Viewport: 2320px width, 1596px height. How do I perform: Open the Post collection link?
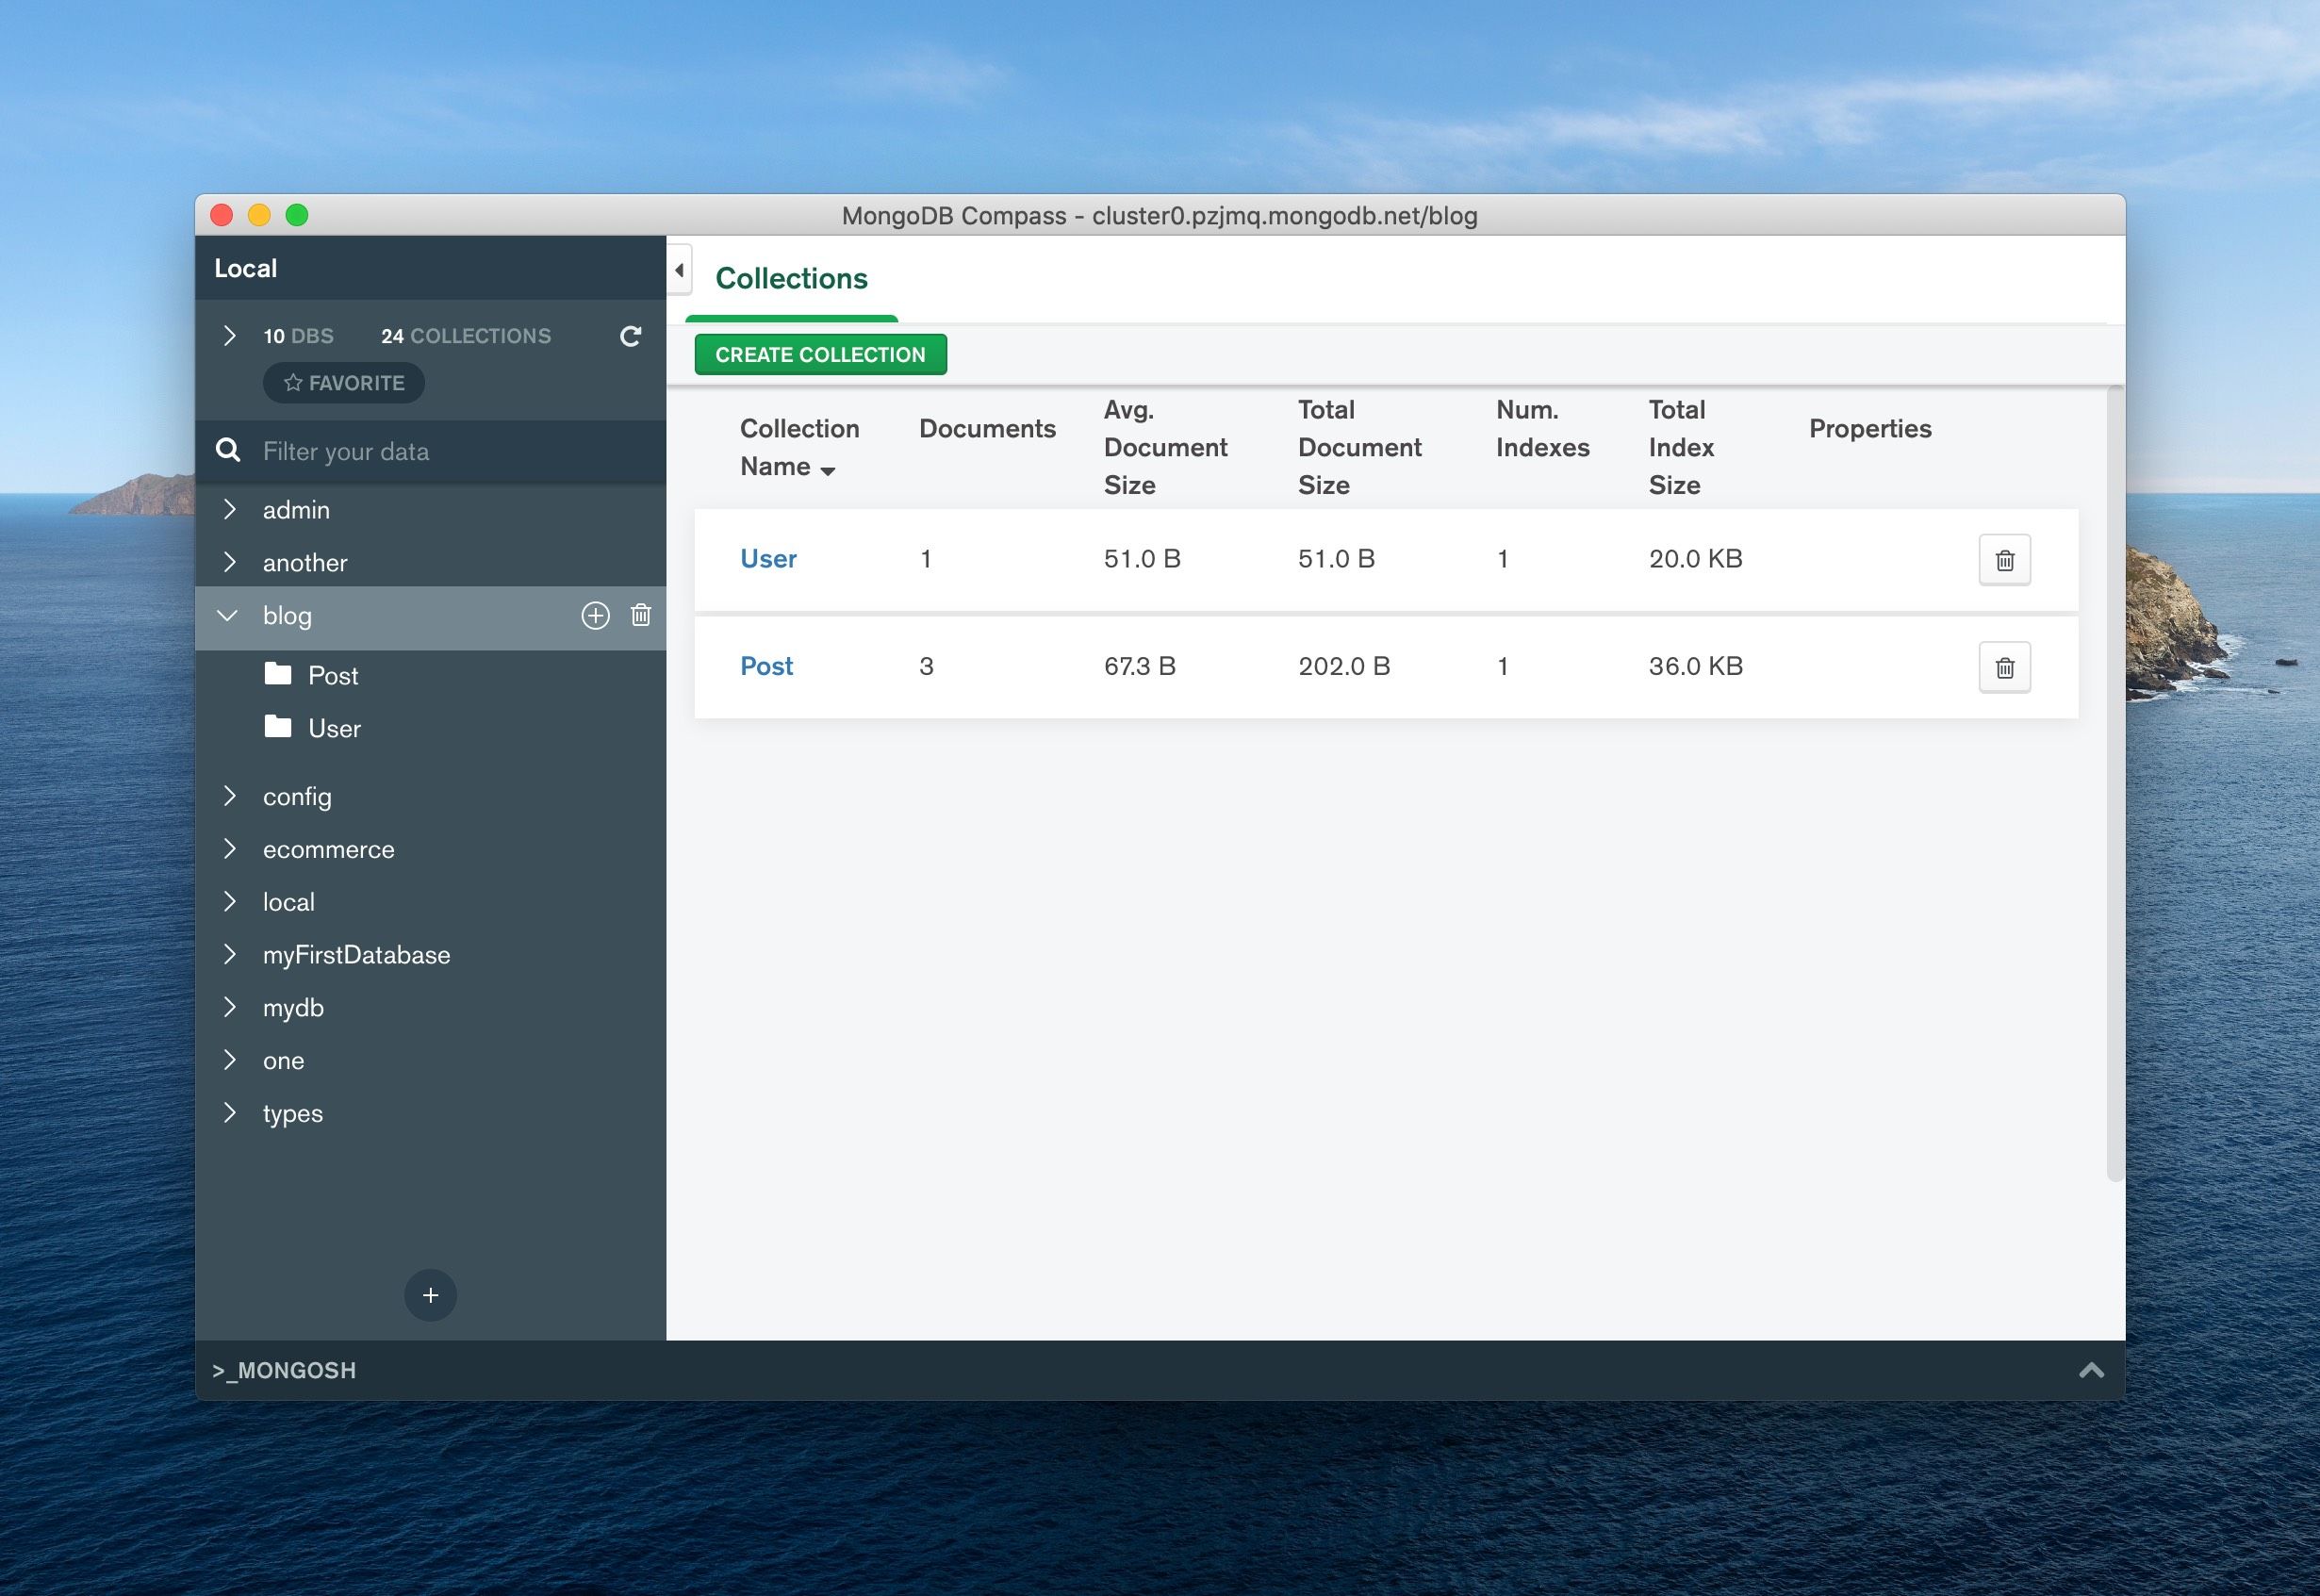(766, 666)
